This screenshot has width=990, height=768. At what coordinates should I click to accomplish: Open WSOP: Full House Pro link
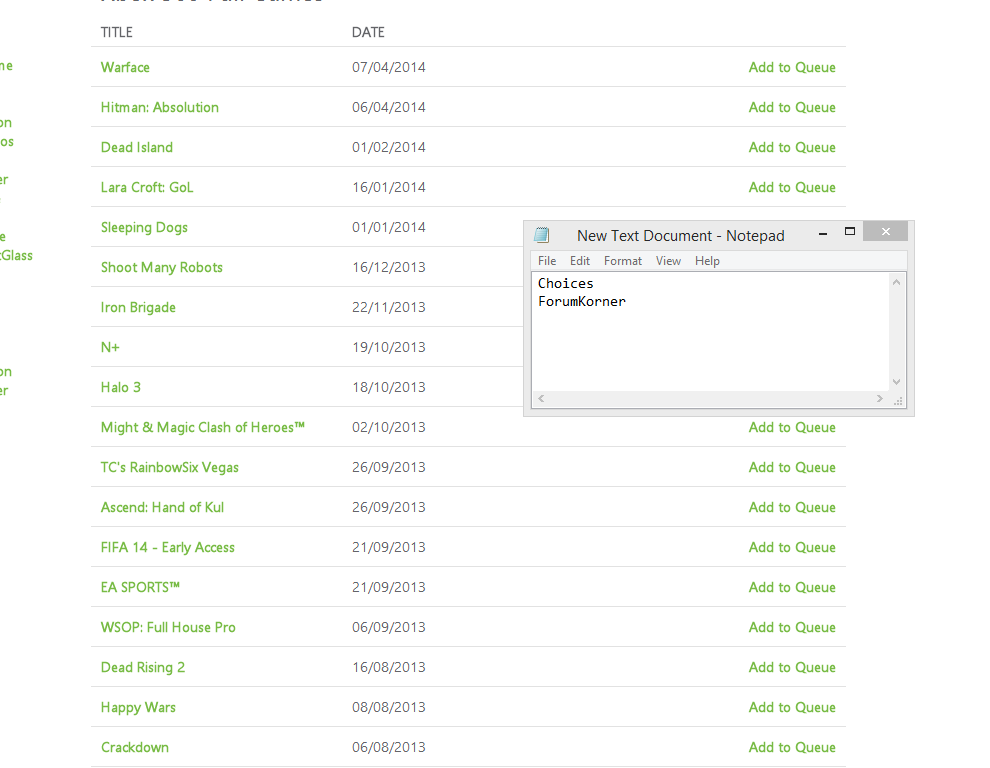coord(168,627)
